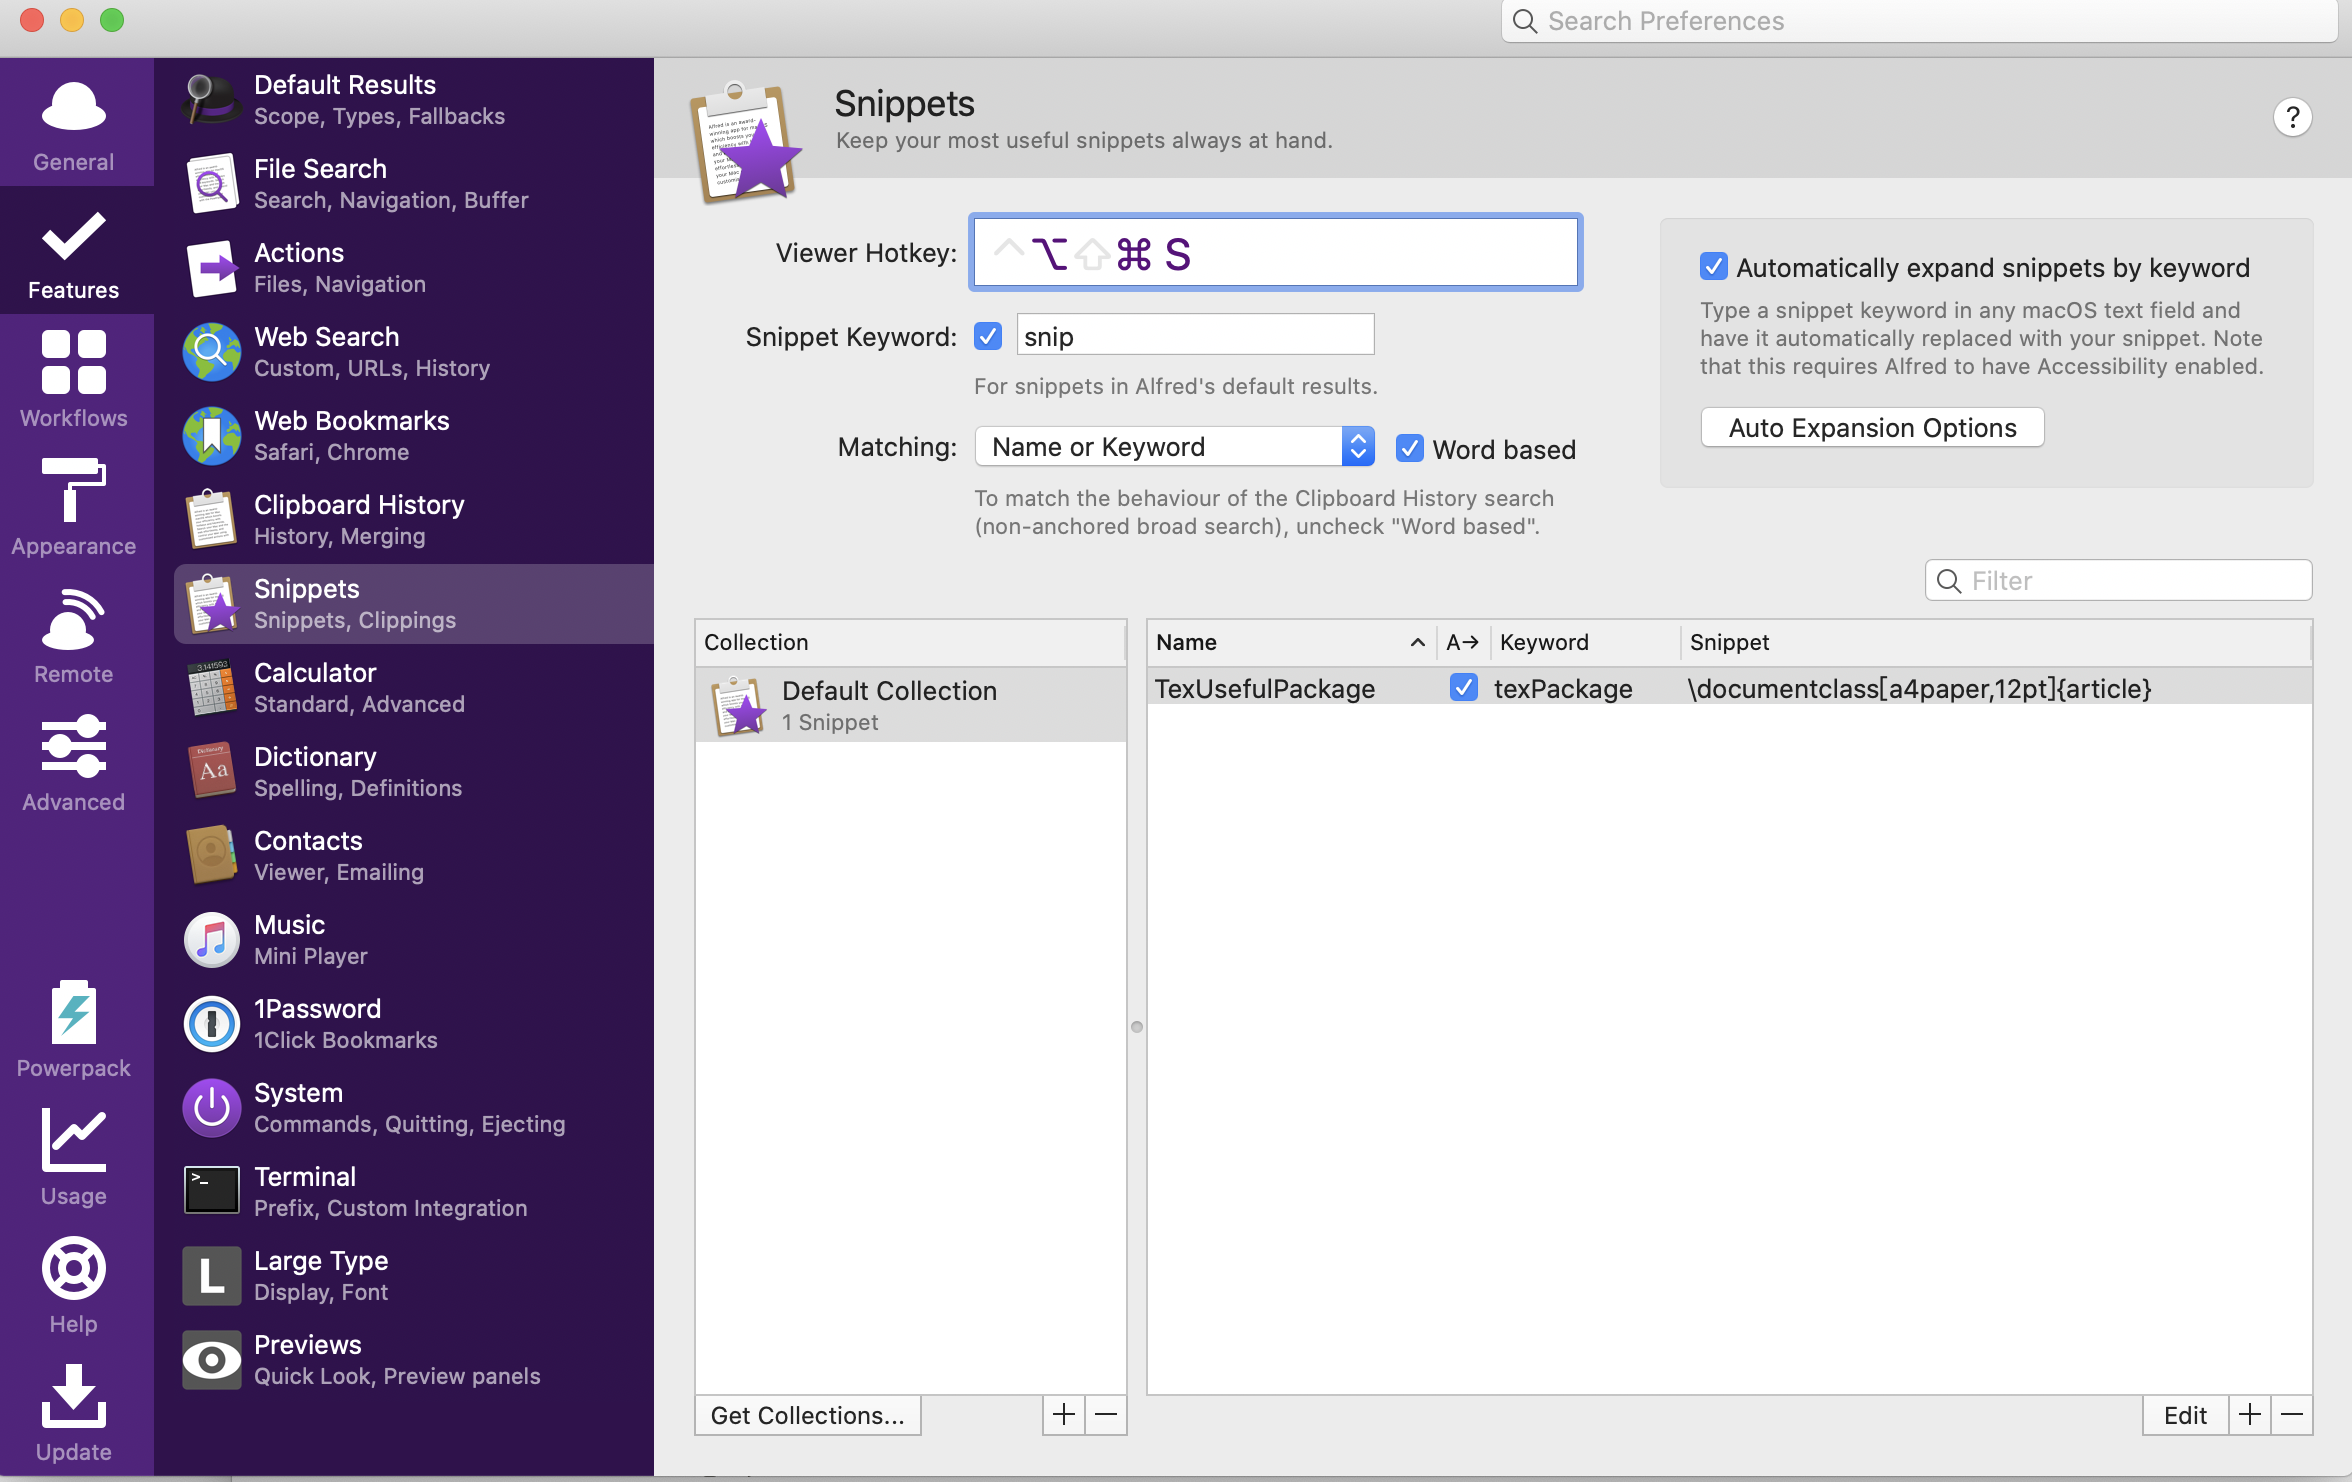Open the Viewer Hotkey input field
Screen dimensions: 2352x1482
point(1275,251)
